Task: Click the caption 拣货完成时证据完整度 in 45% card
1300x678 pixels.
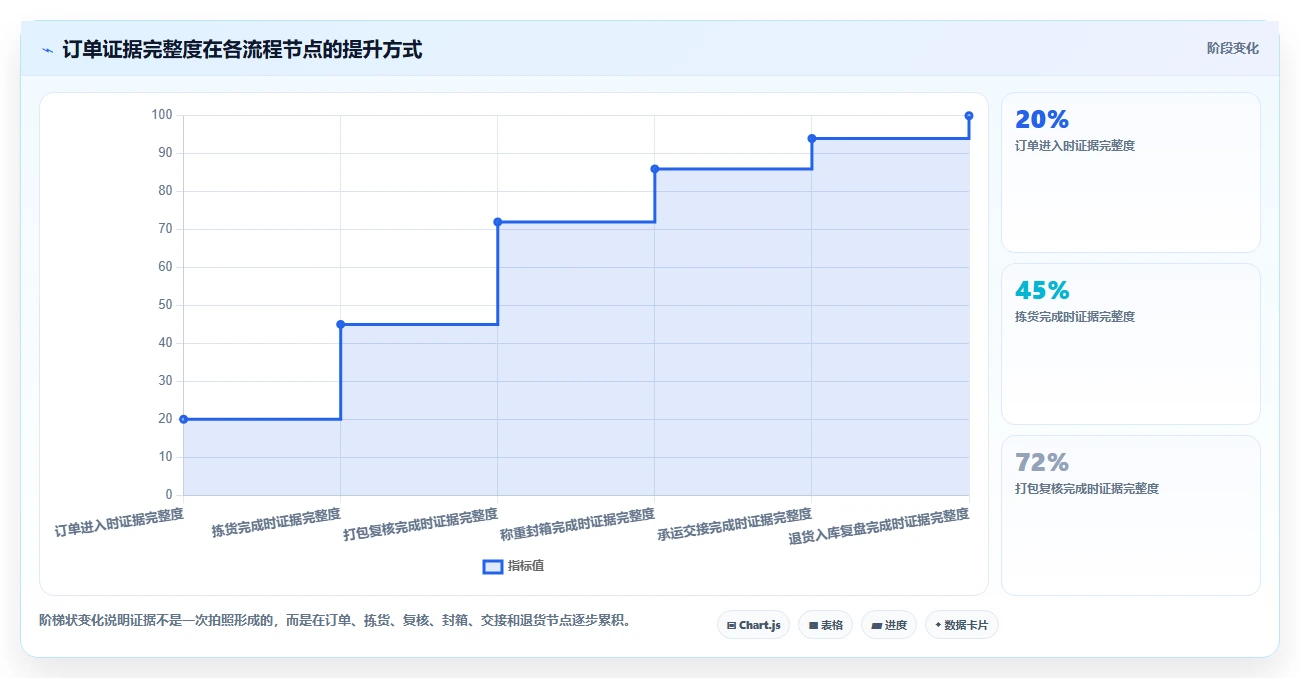Action: pos(1075,317)
